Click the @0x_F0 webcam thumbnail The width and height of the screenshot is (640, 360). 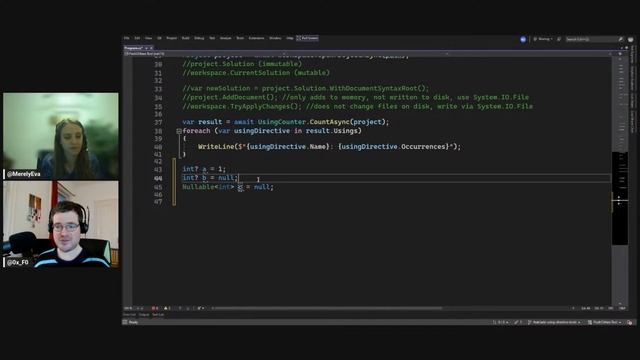coord(61,224)
